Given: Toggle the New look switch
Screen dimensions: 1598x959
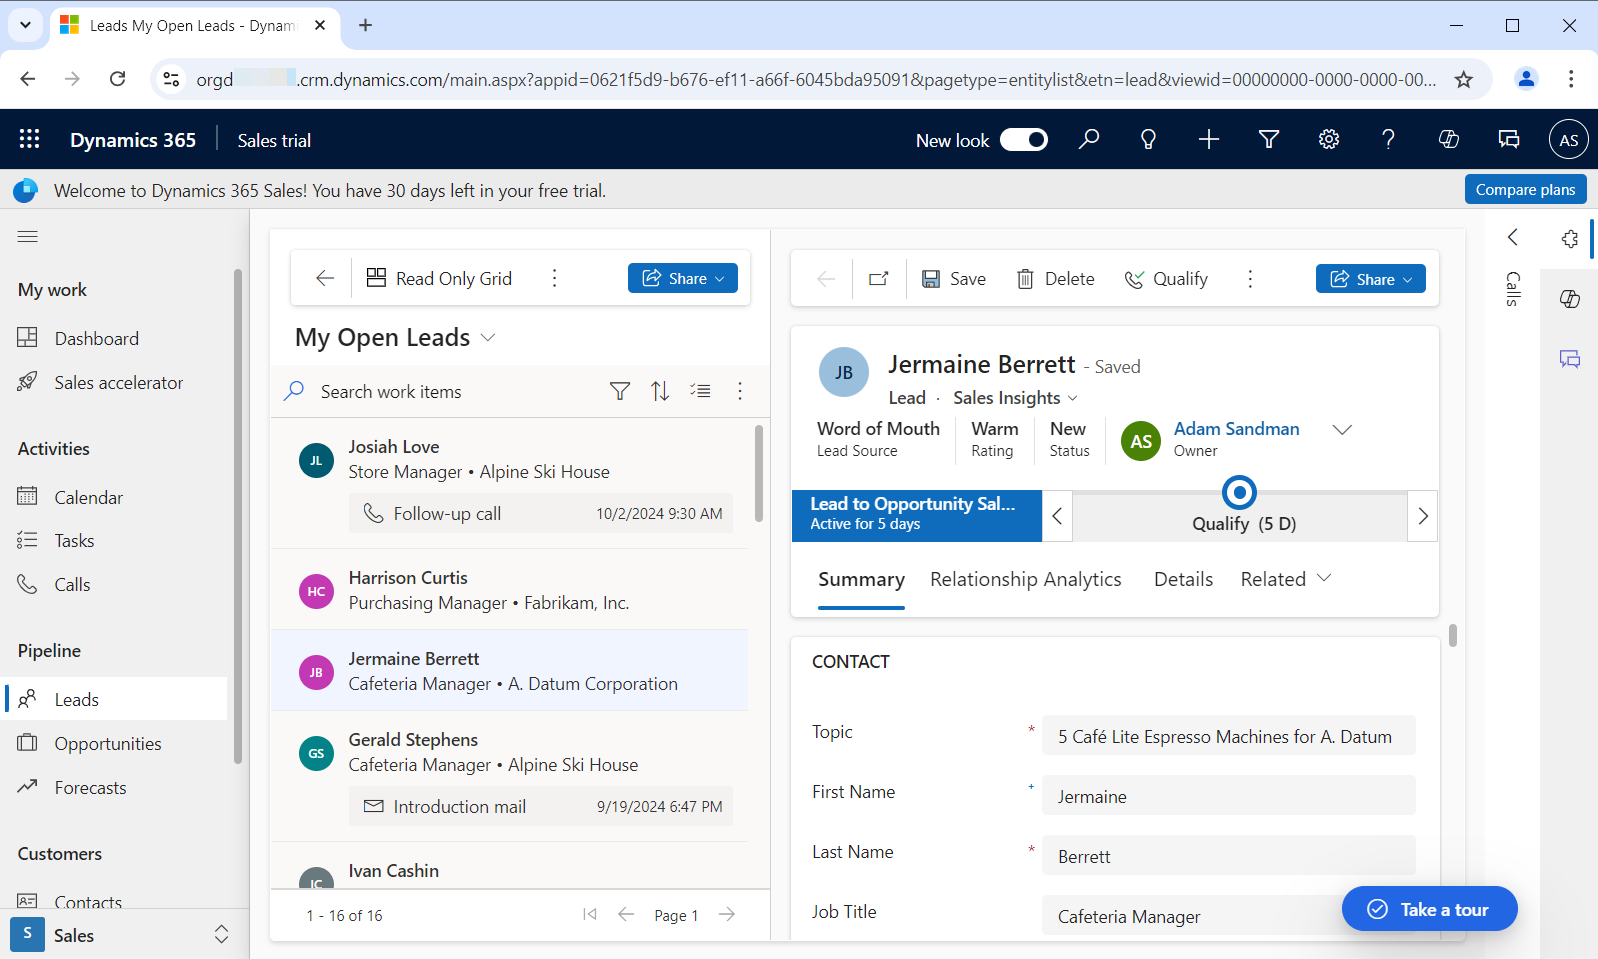Looking at the screenshot, I should [1024, 140].
